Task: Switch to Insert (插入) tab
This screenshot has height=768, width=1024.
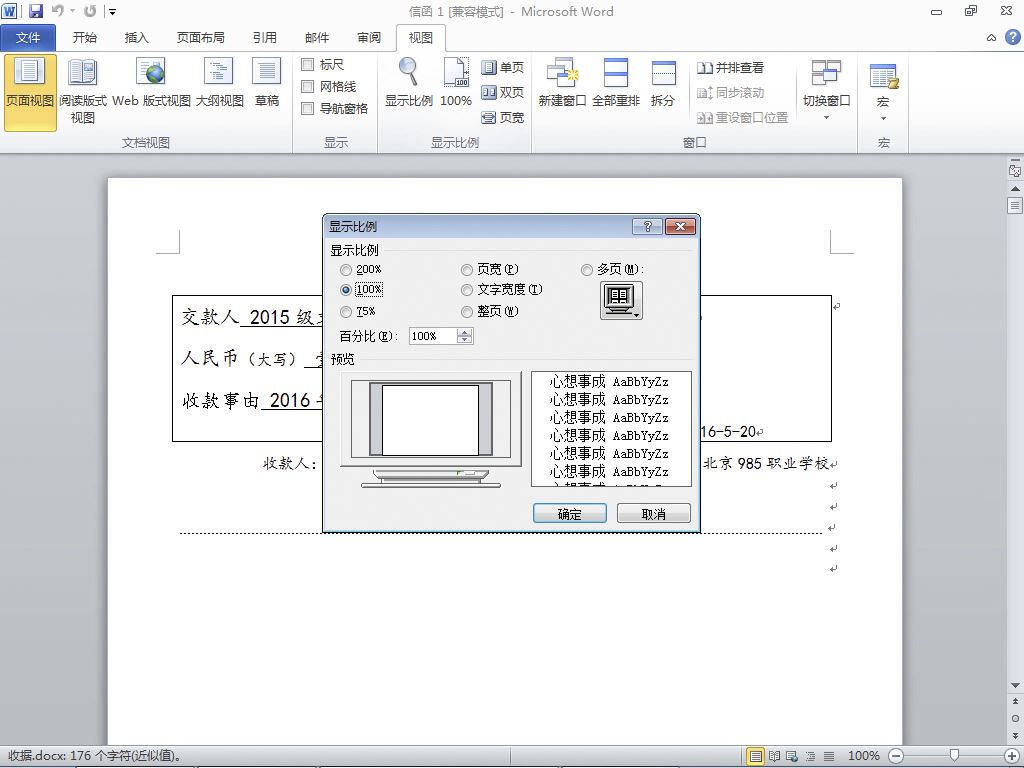Action: click(136, 38)
